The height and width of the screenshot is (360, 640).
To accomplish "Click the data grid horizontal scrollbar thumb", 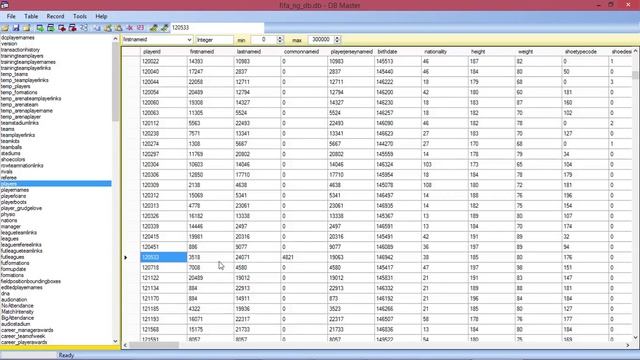I will coord(154,345).
